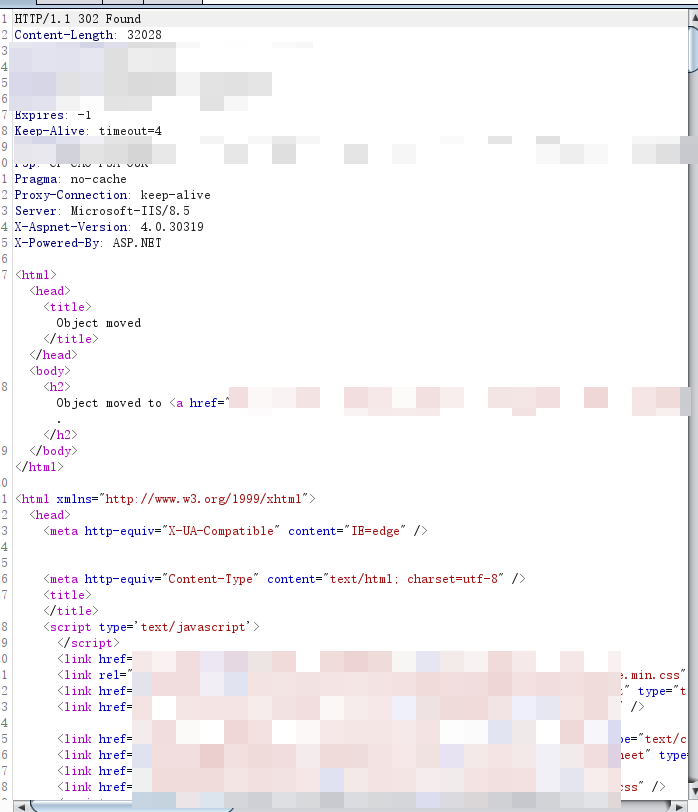Click the vertical scrollbar up arrow
The height and width of the screenshot is (812, 698).
(x=693, y=17)
